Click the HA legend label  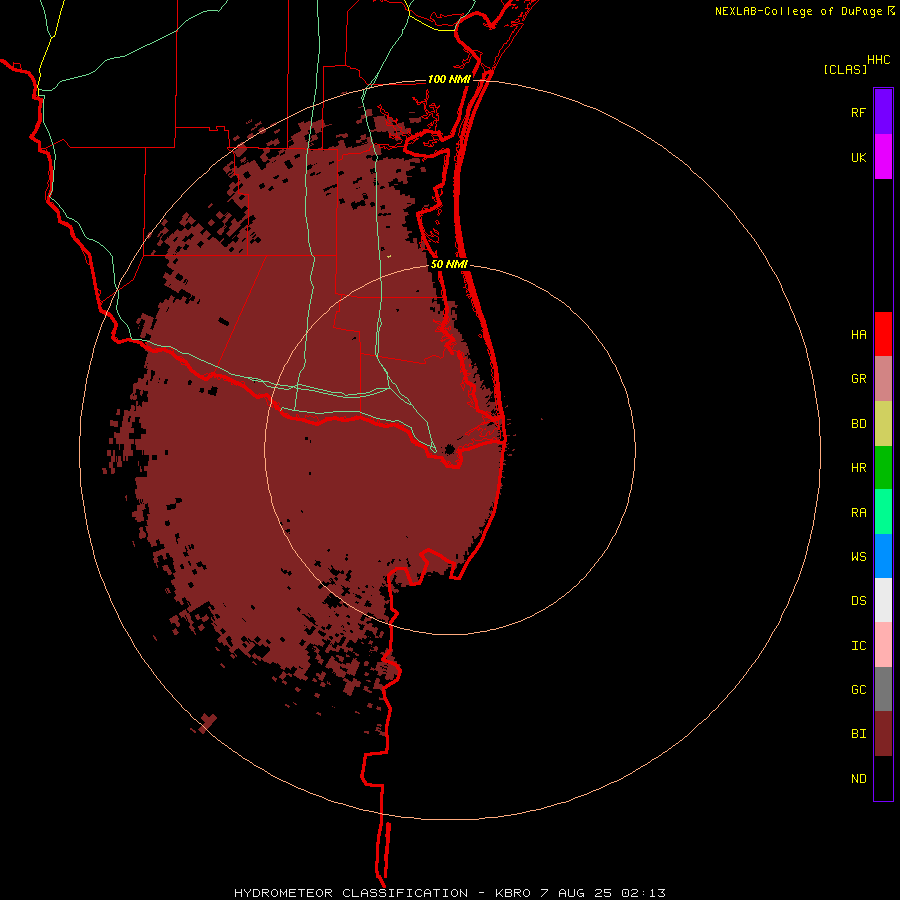click(858, 335)
